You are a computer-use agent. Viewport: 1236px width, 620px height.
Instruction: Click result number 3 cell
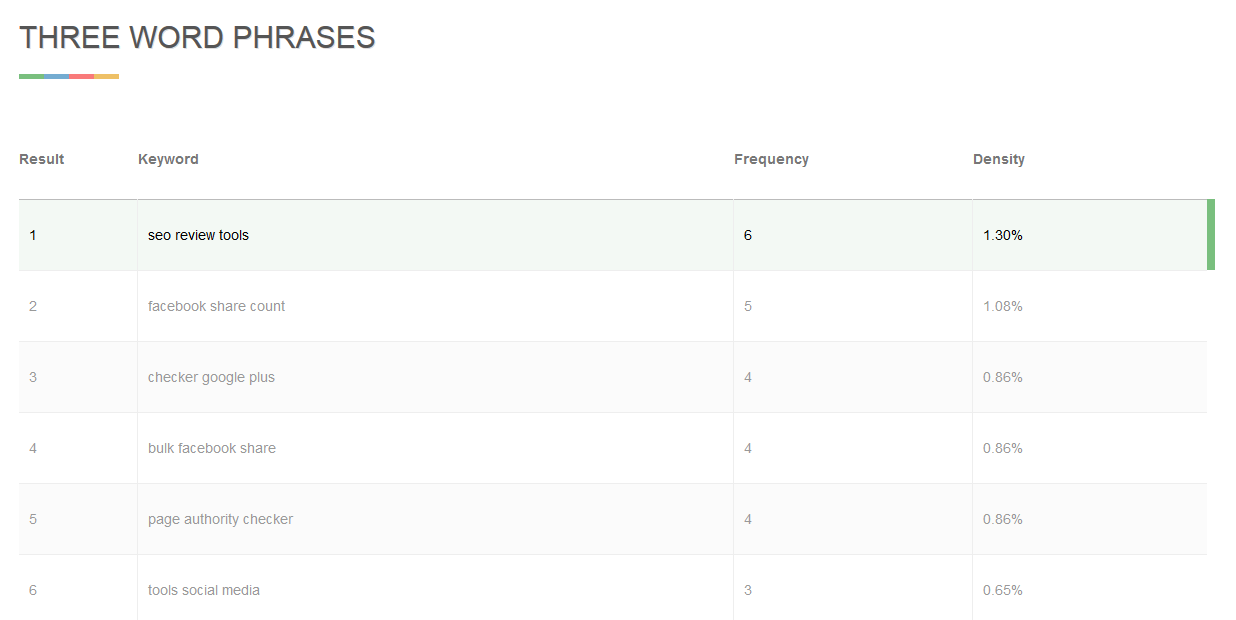coord(33,377)
